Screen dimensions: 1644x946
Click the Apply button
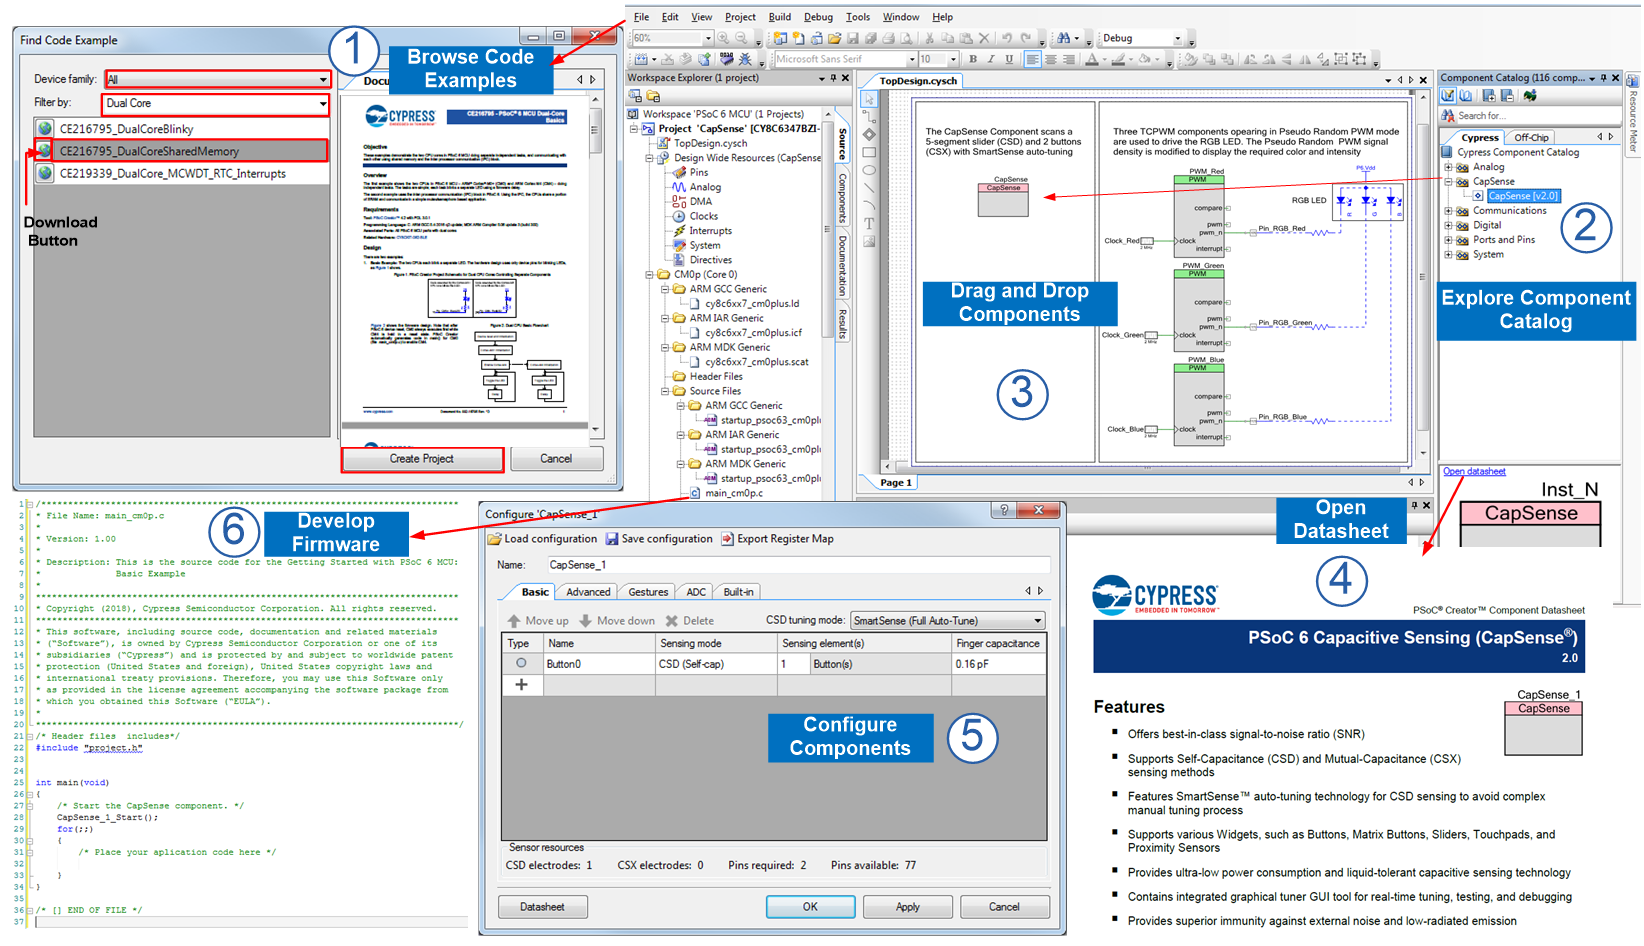tap(907, 907)
